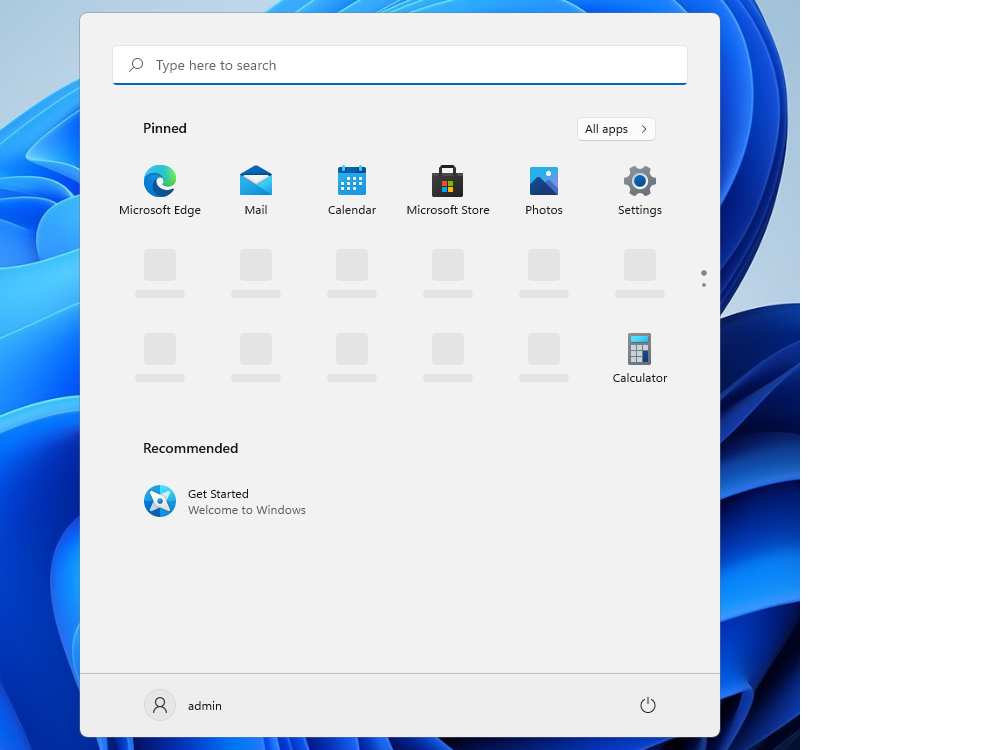Click the loading placeholder tile below Microsoft Edge

tap(160, 267)
